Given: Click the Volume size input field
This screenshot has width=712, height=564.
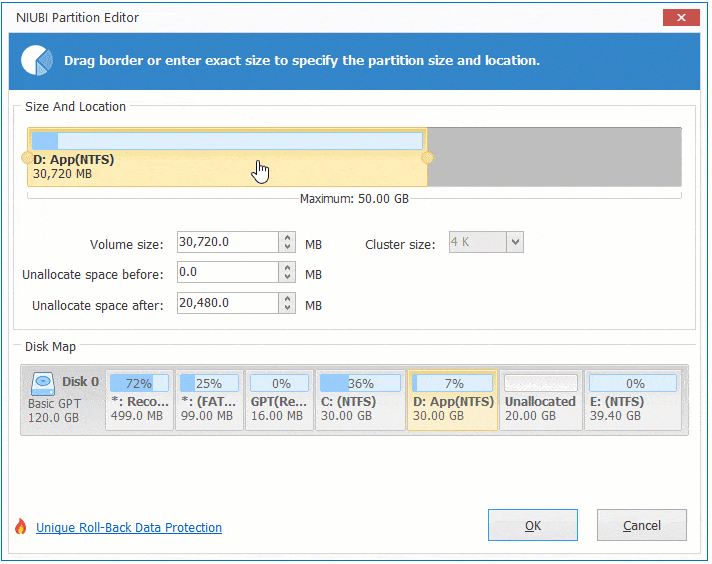Looking at the screenshot, I should click(x=227, y=242).
